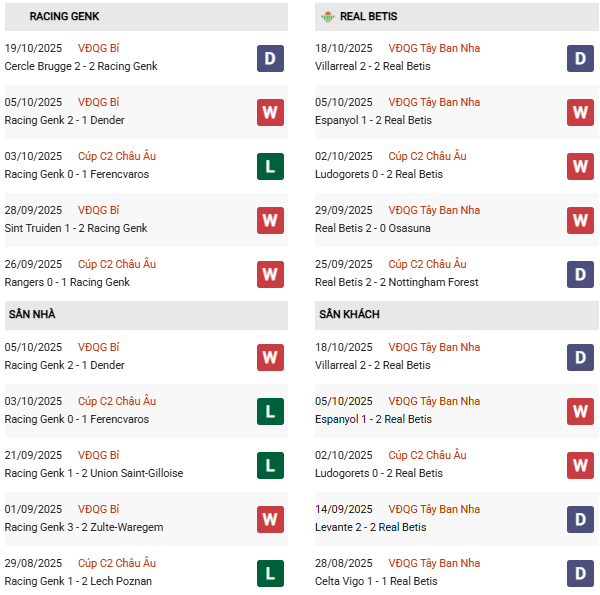Viewport: 600px width, 595px height.
Task: Select the REAL BETIS section header
Action: coord(370,16)
